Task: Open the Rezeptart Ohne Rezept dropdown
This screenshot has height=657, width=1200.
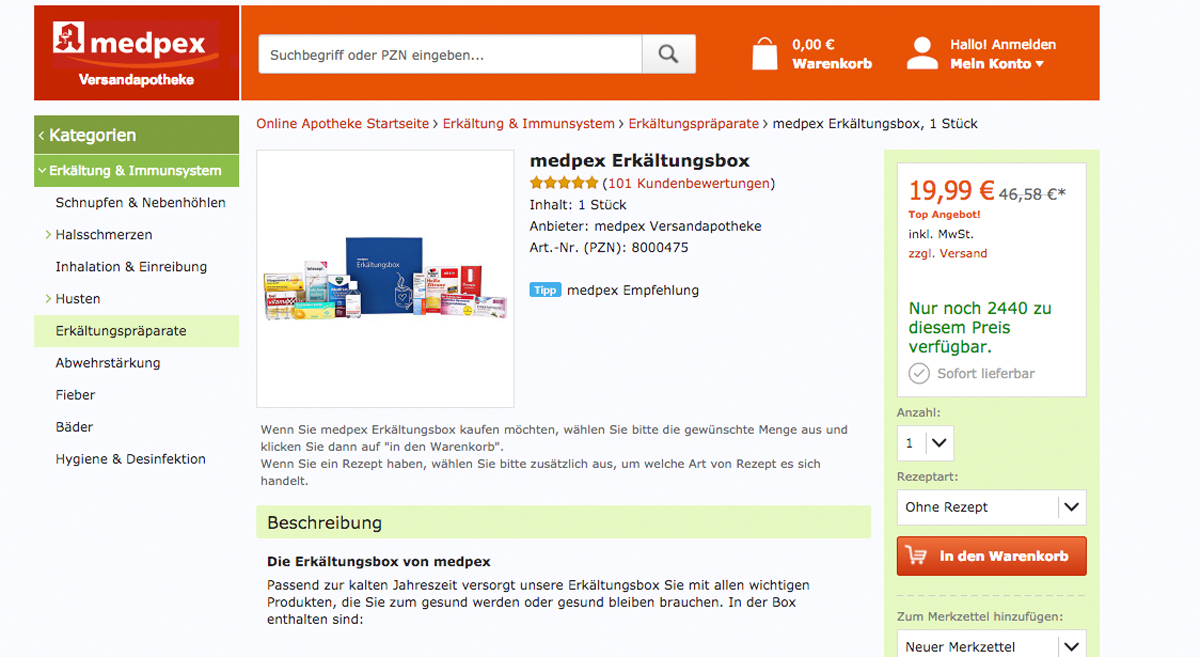Action: coord(991,507)
